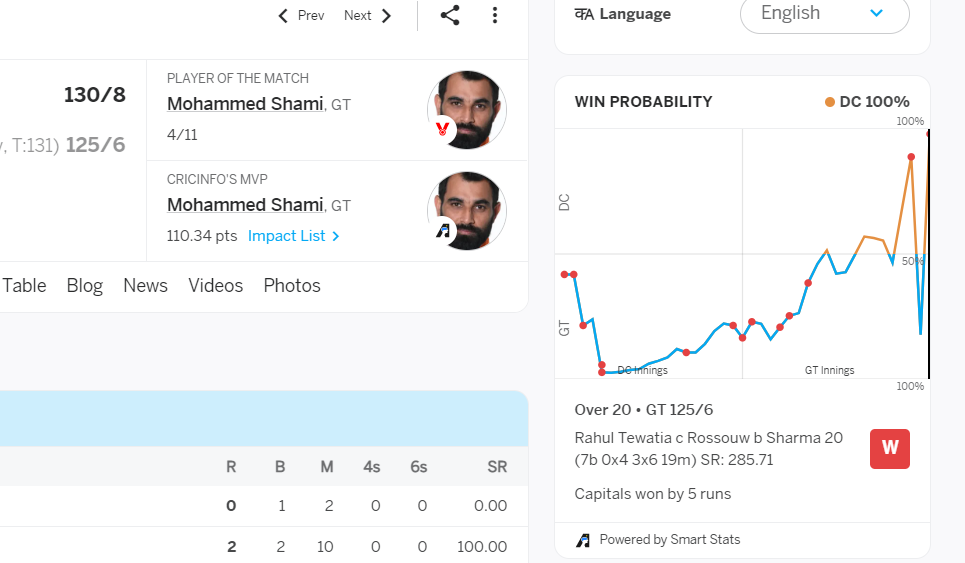965x563 pixels.
Task: Expand Impact List chevron arrow
Action: (x=336, y=236)
